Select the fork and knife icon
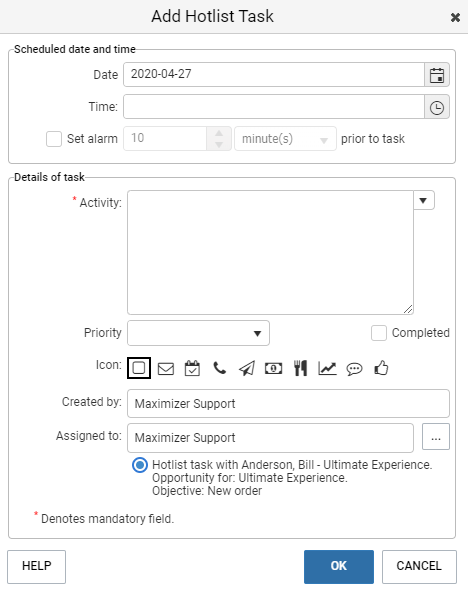This screenshot has width=468, height=598. click(301, 368)
